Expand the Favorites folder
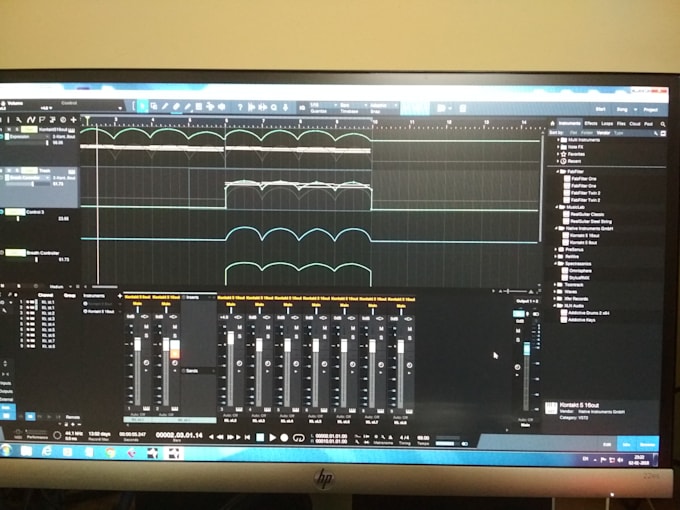 coord(558,154)
